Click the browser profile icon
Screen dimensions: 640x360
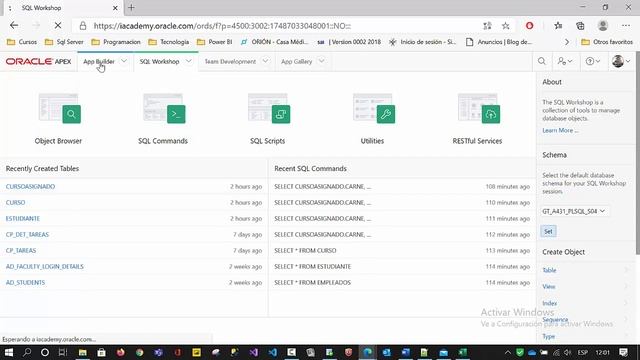[x=602, y=26]
